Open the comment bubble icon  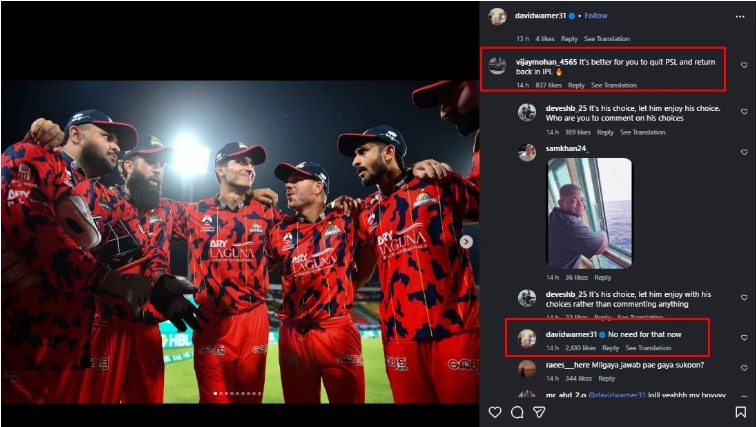(517, 412)
